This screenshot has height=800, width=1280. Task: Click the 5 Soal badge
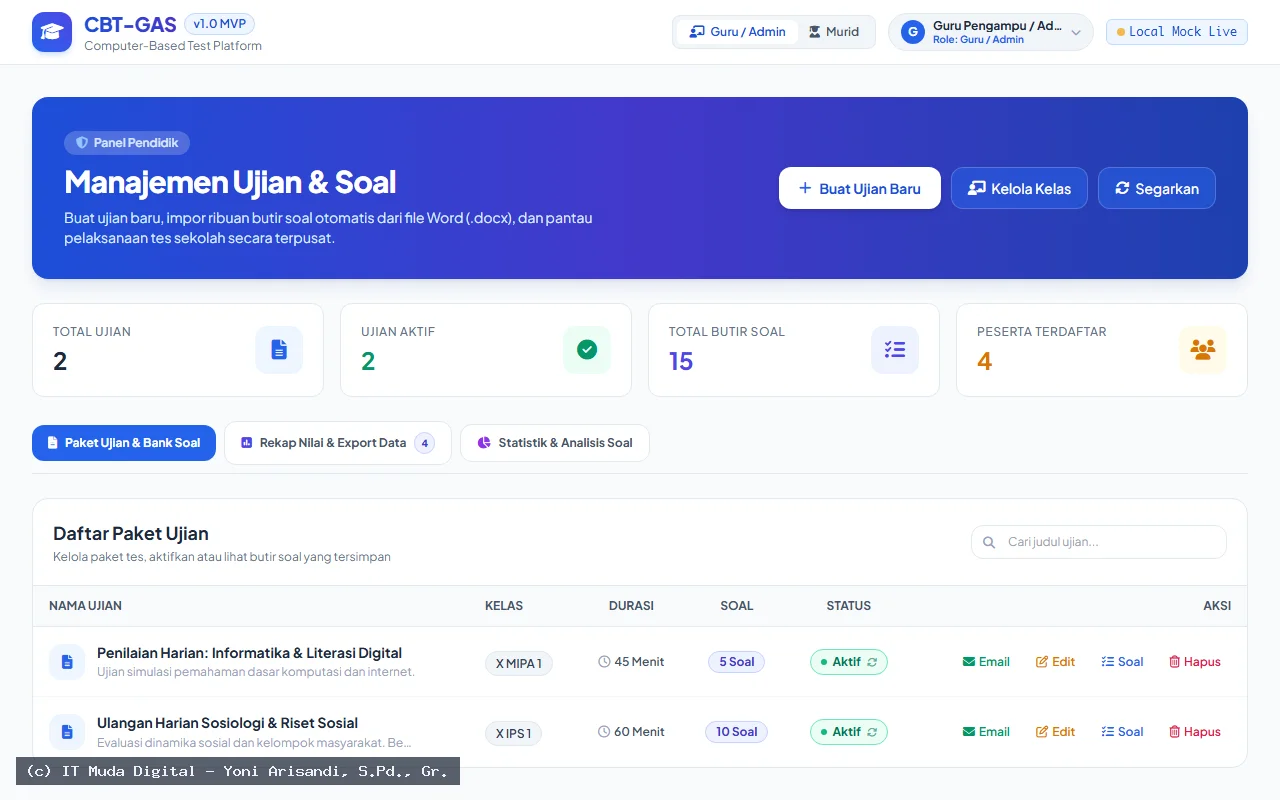737,662
